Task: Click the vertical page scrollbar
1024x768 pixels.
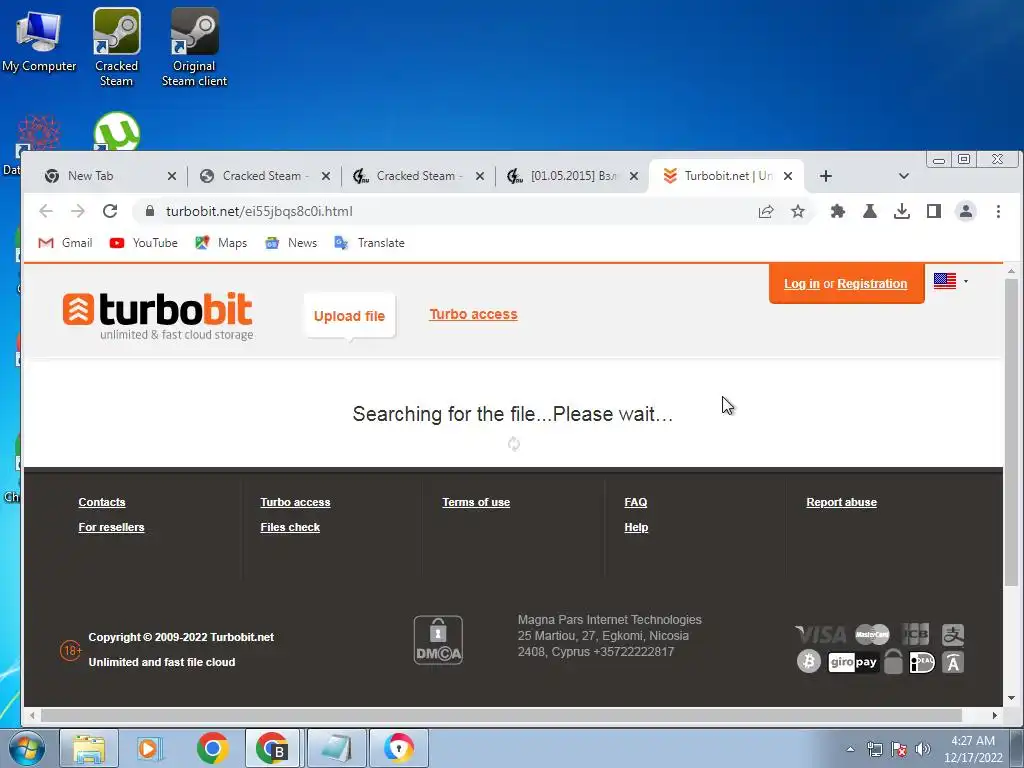Action: pos(1011,431)
